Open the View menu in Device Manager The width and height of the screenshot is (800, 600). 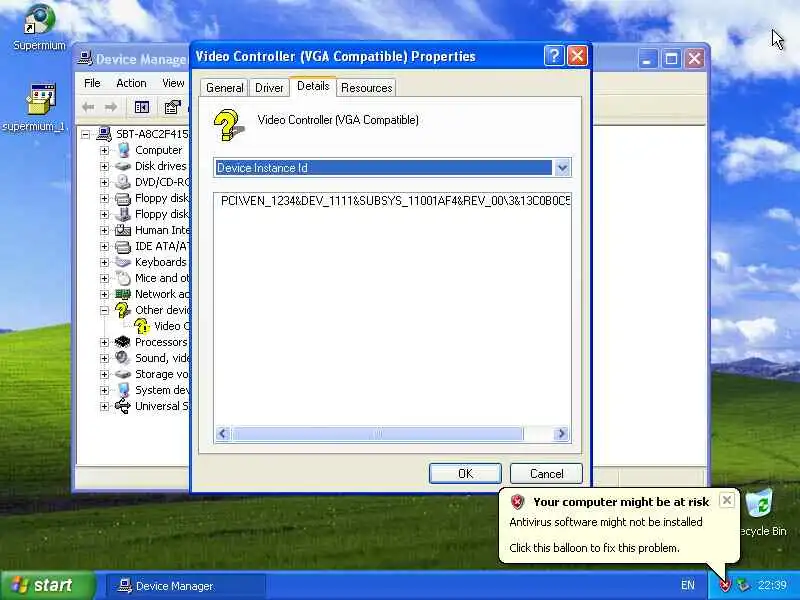pos(173,83)
